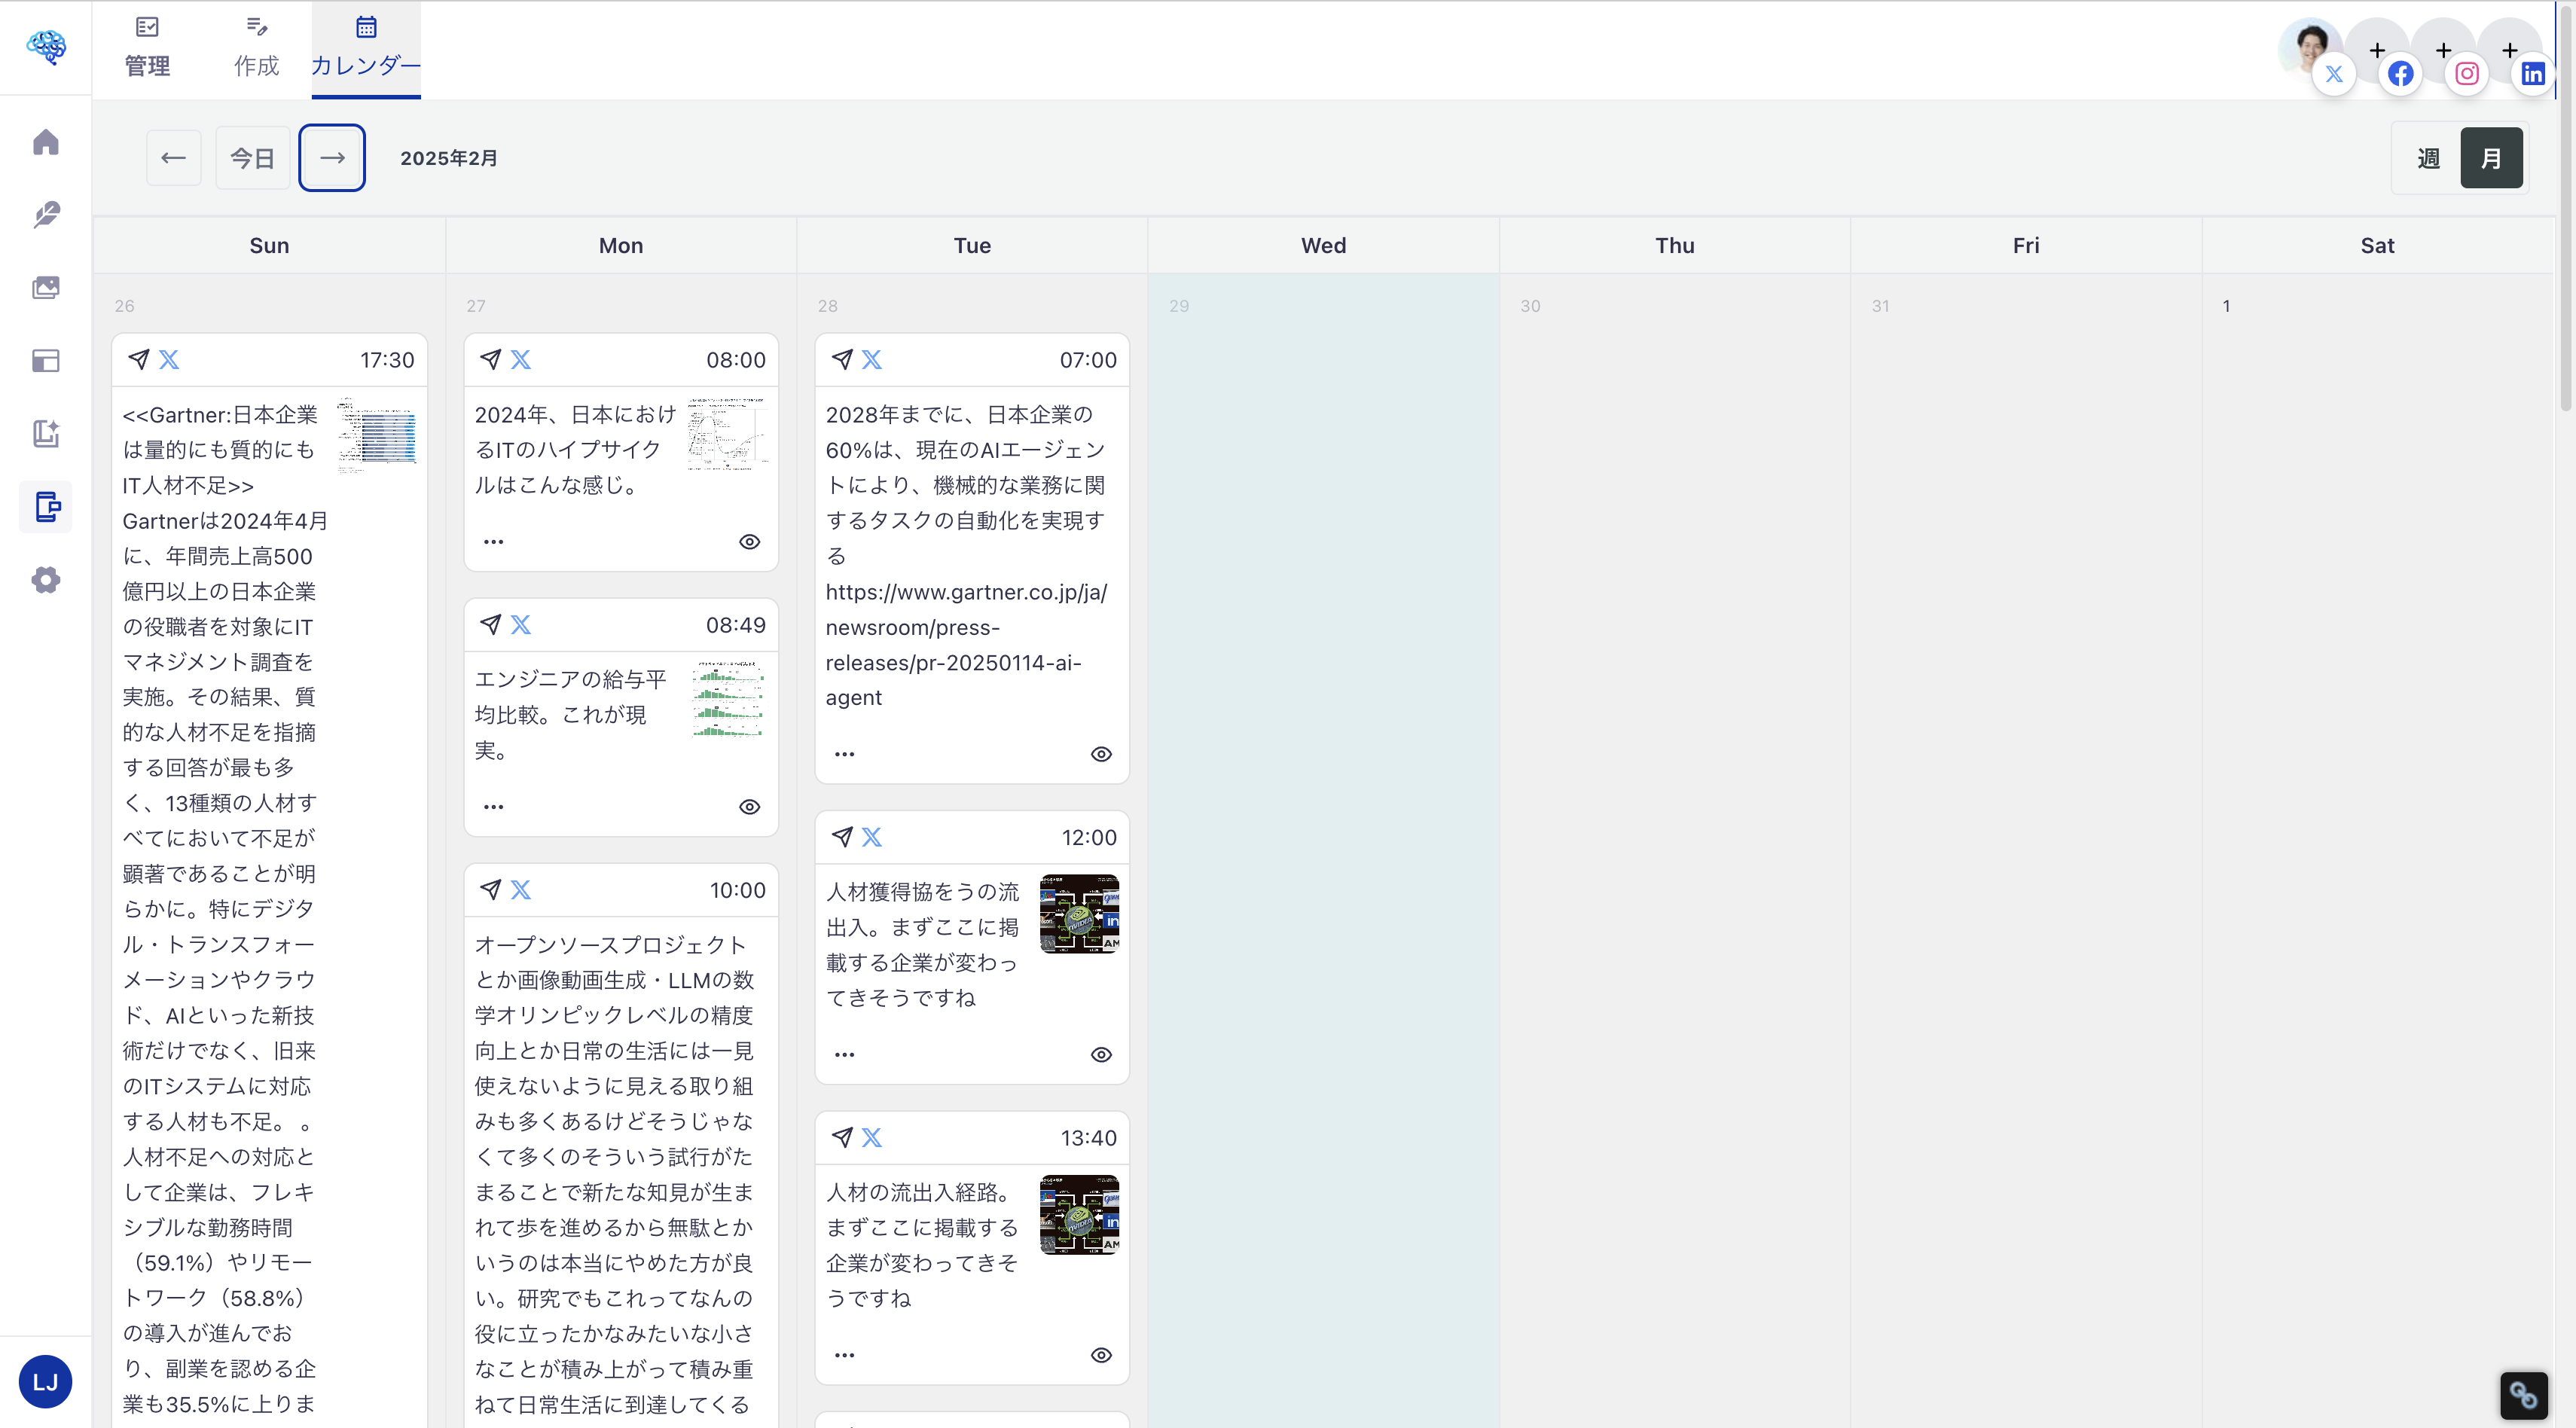Click the layout template sidebar icon
This screenshot has height=1428, width=2576.
[x=46, y=361]
